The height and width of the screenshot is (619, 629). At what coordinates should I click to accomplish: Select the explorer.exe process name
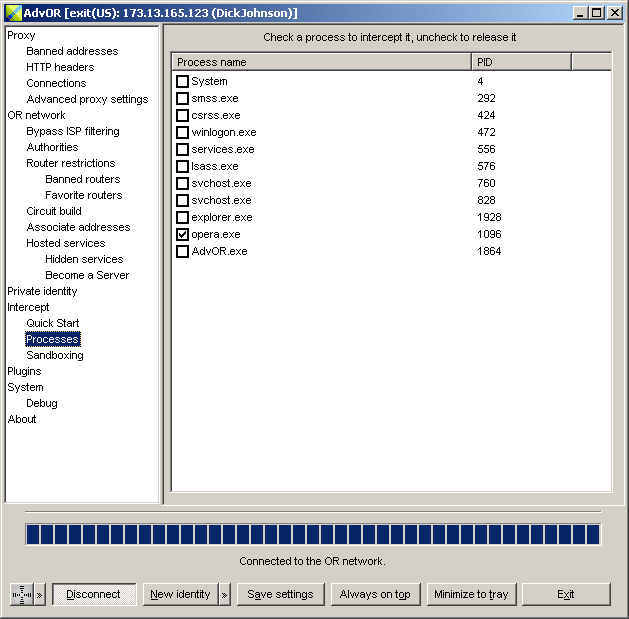(222, 217)
